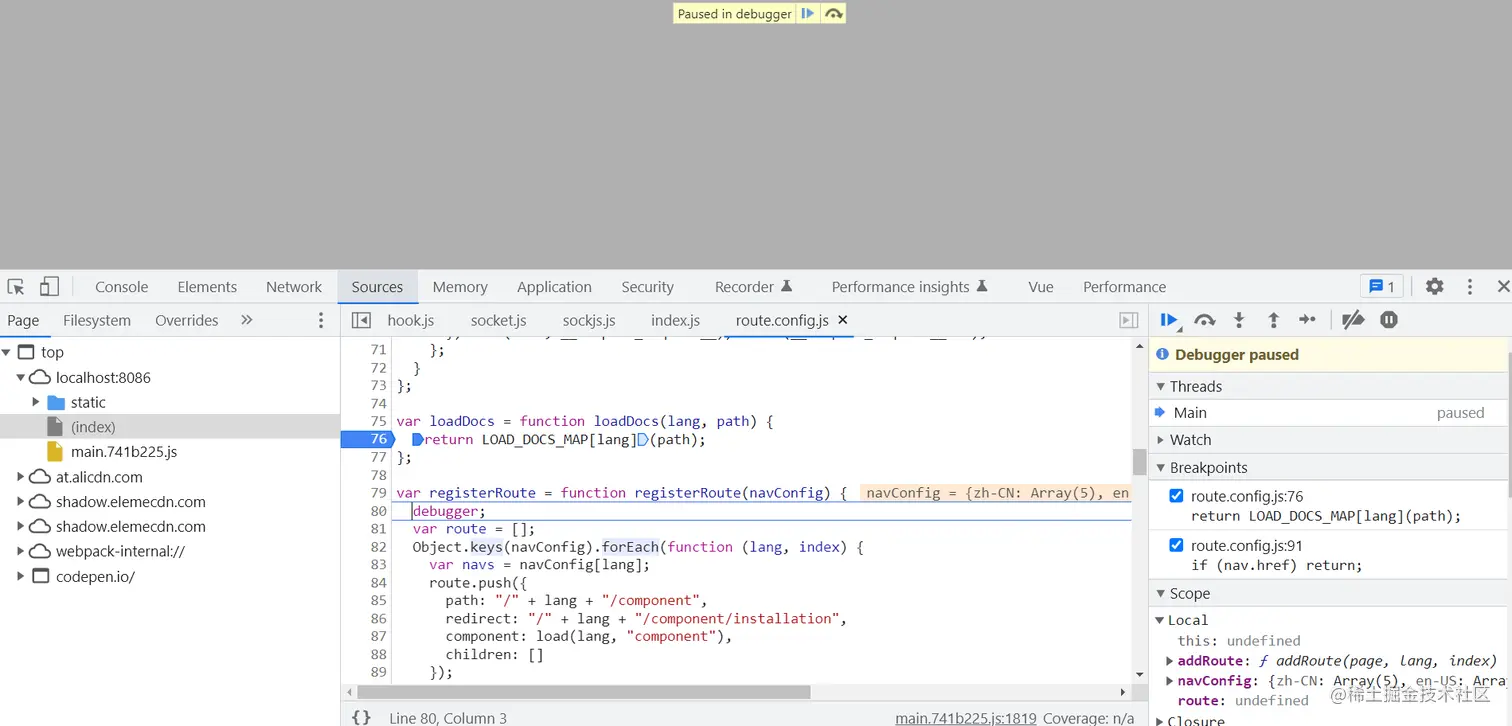Screen dimensions: 1512x726
Task: Click the Performance insights flask icon
Action: pyautogui.click(x=982, y=287)
